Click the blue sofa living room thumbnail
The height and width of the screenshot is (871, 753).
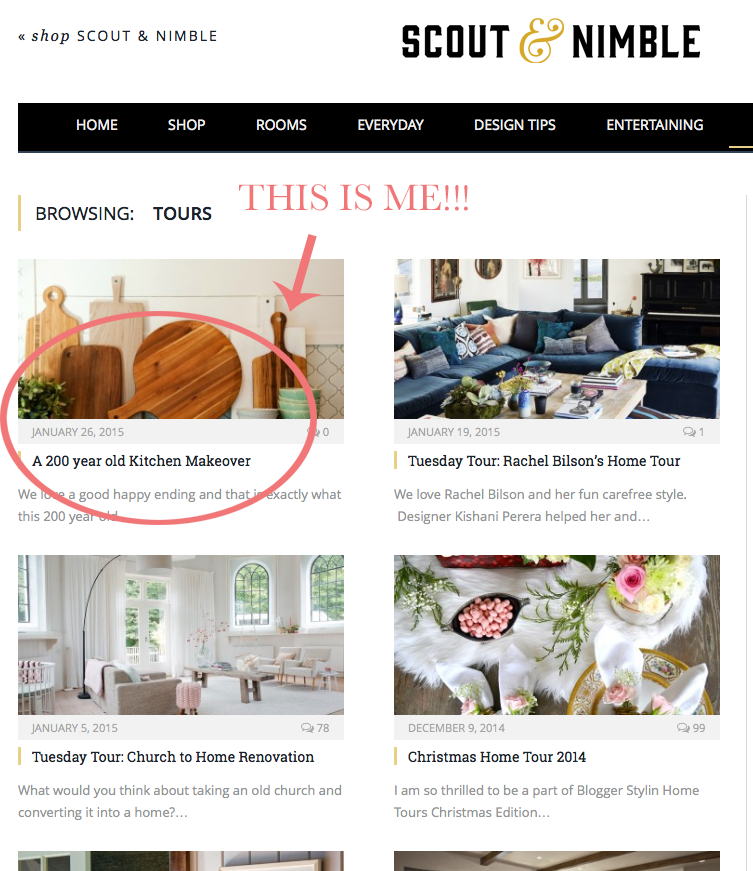tap(556, 339)
